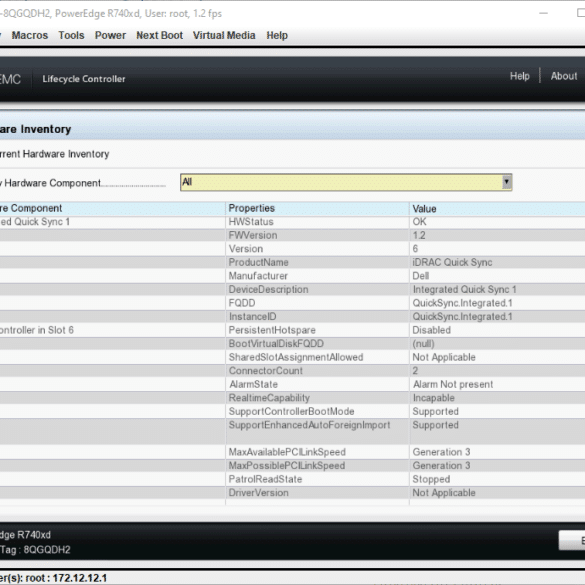Open the Virtual Media menu
The image size is (585, 585).
click(224, 35)
